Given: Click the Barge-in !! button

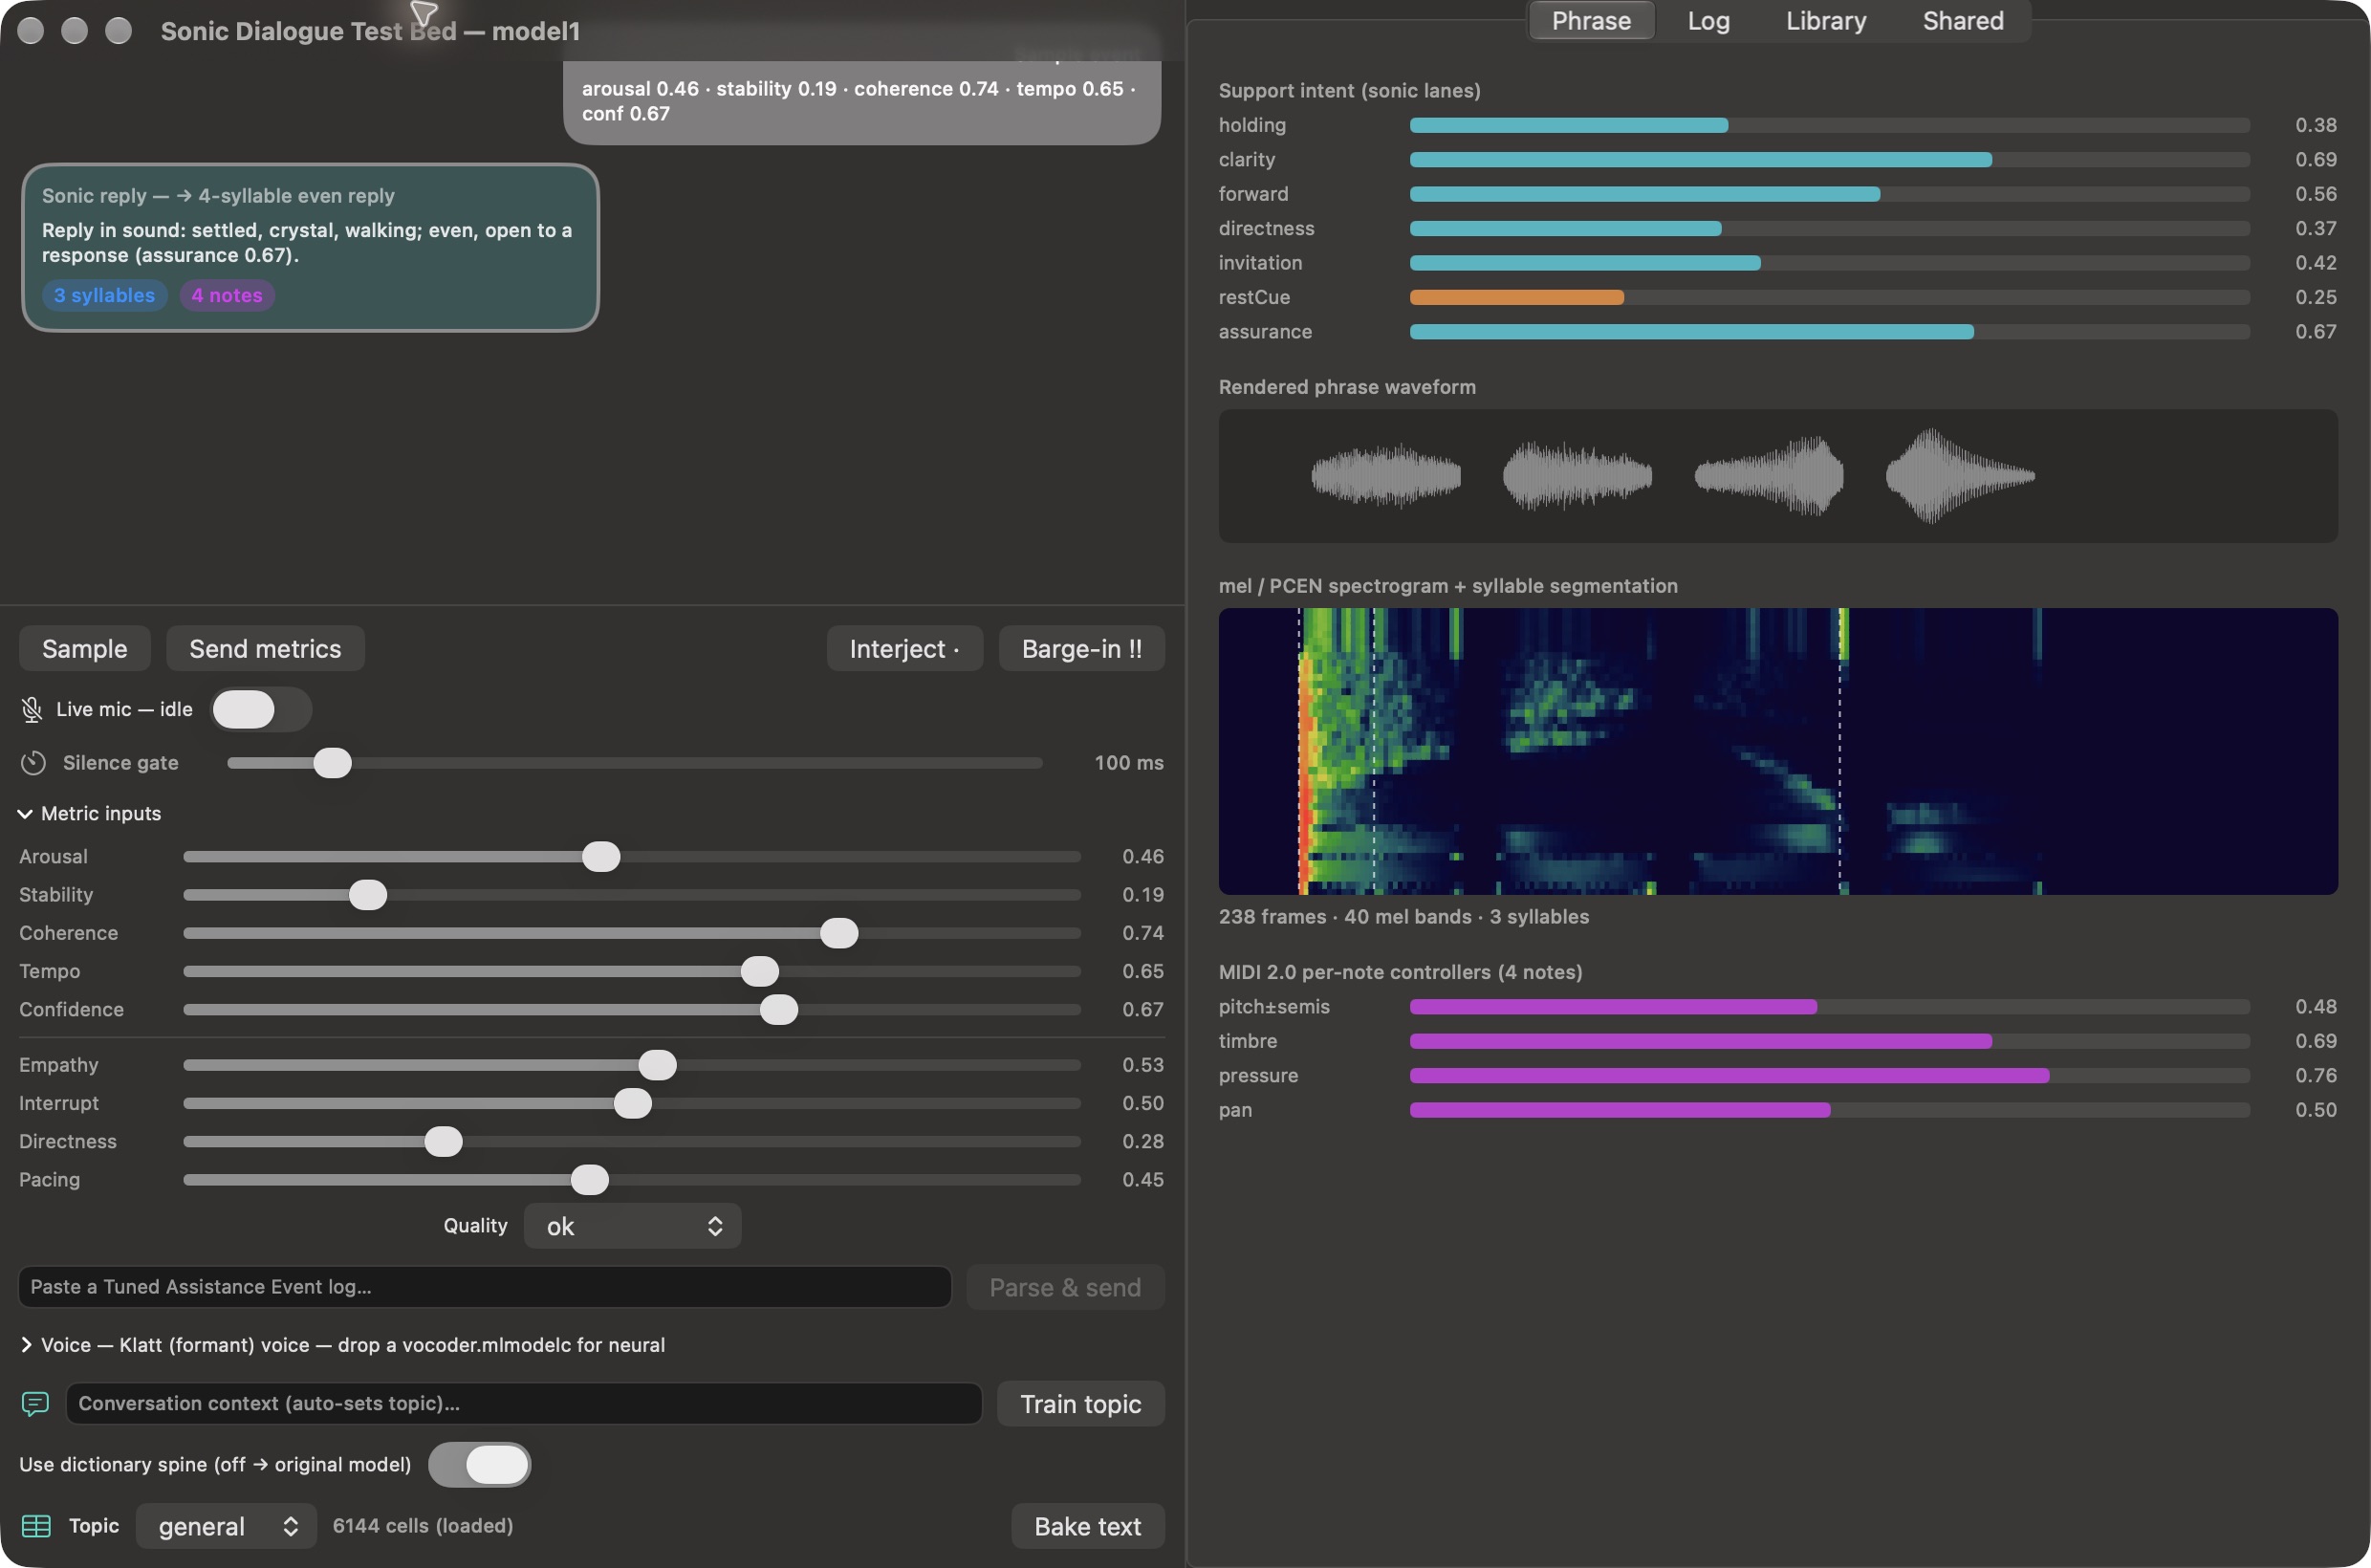Looking at the screenshot, I should pyautogui.click(x=1081, y=649).
